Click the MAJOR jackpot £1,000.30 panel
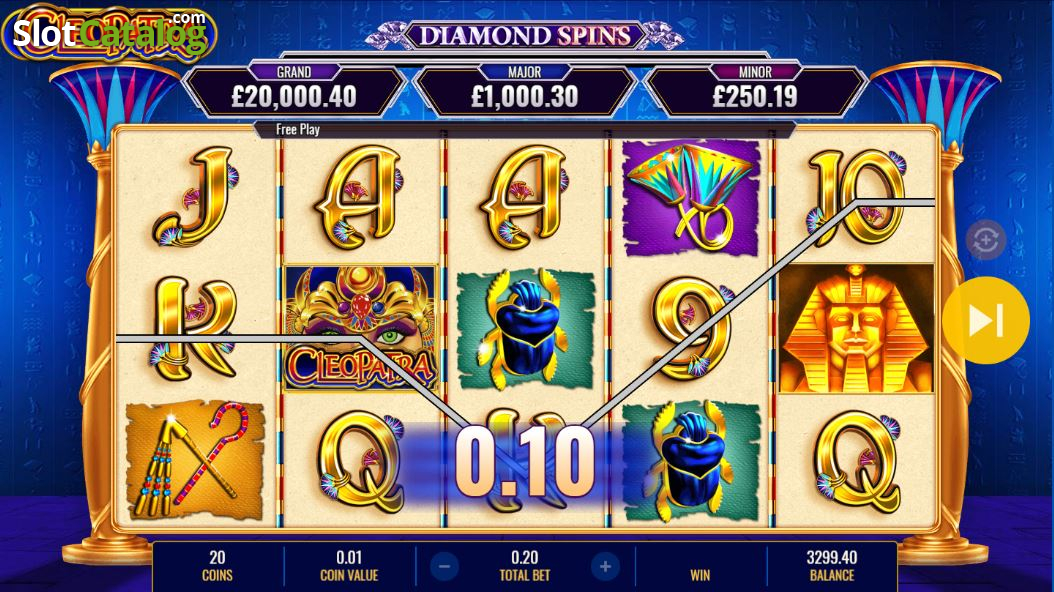The image size is (1054, 592). (525, 90)
